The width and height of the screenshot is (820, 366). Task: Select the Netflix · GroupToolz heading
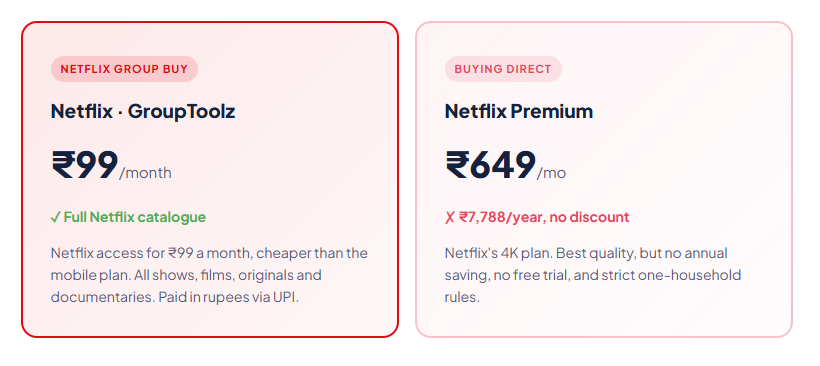pyautogui.click(x=143, y=111)
